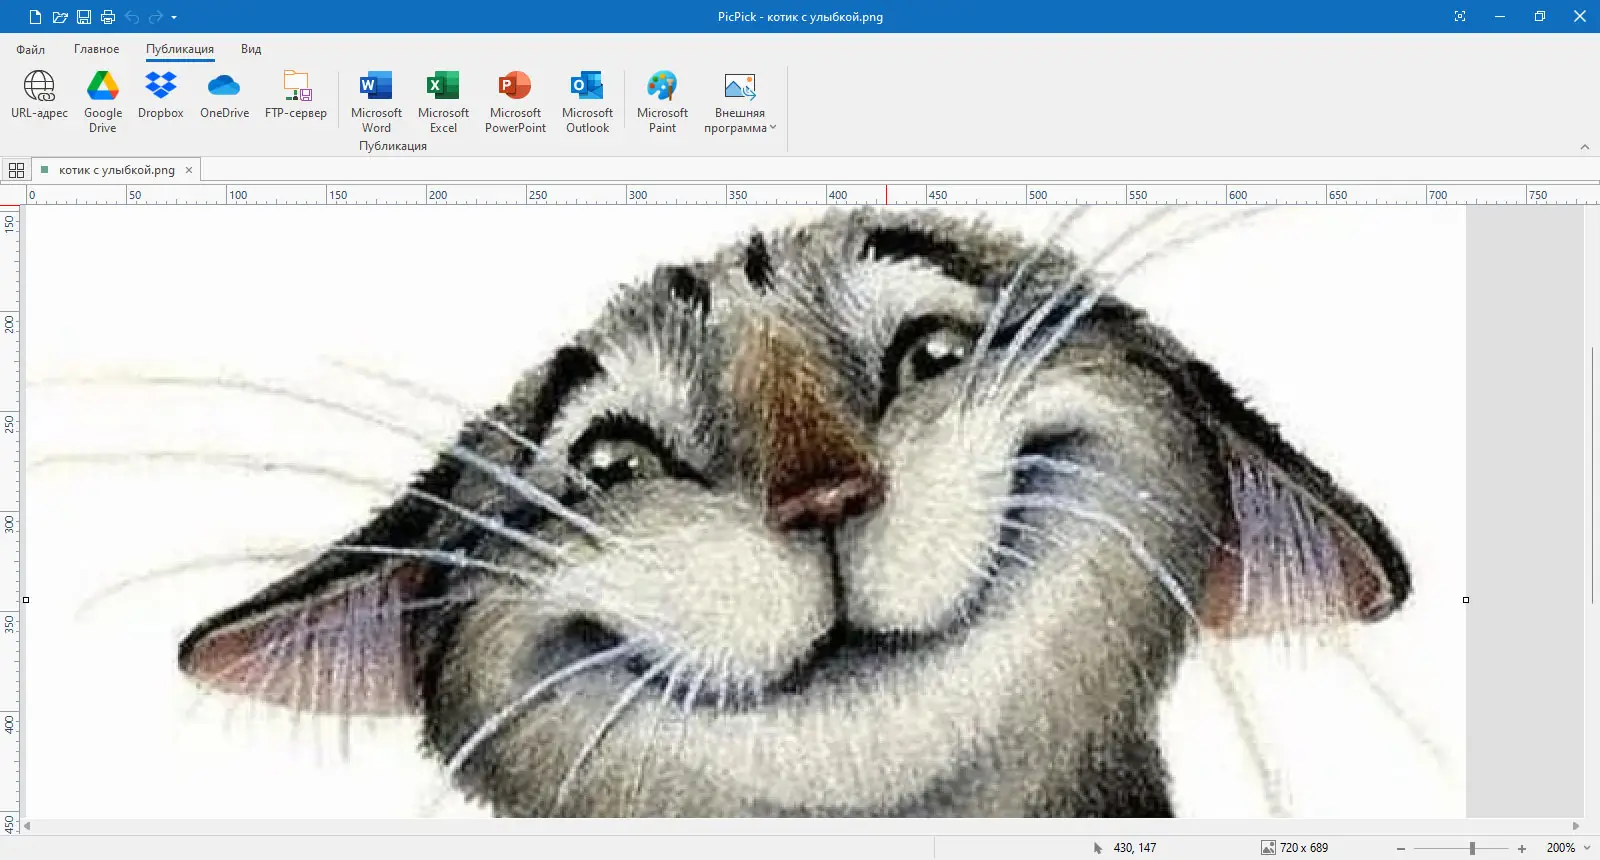The image size is (1600, 860).
Task: Click the horizontal scrollbar left arrow
Action: click(28, 826)
